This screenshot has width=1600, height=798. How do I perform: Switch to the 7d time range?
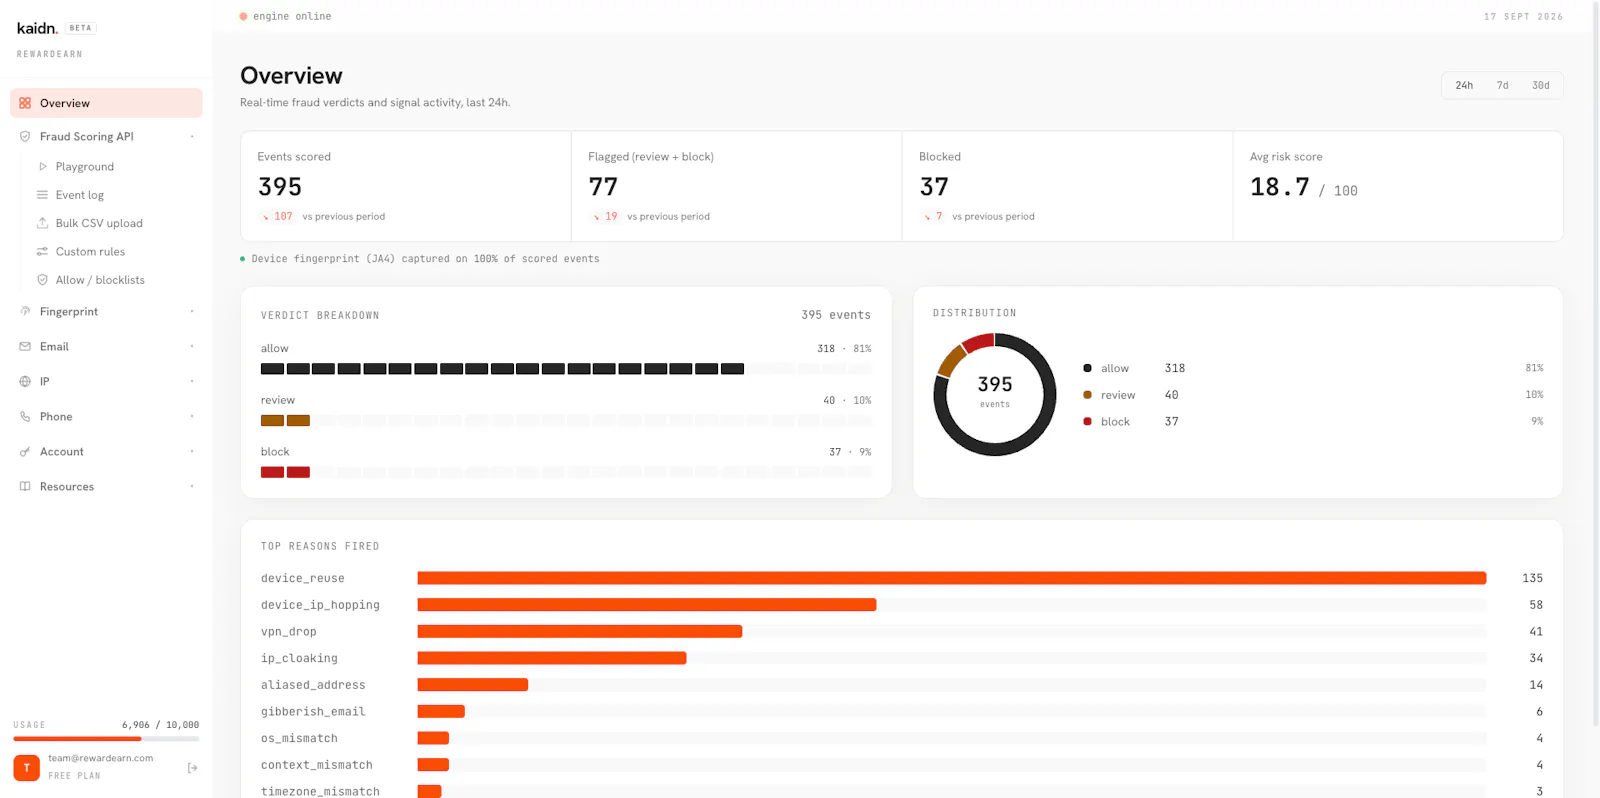click(x=1502, y=86)
